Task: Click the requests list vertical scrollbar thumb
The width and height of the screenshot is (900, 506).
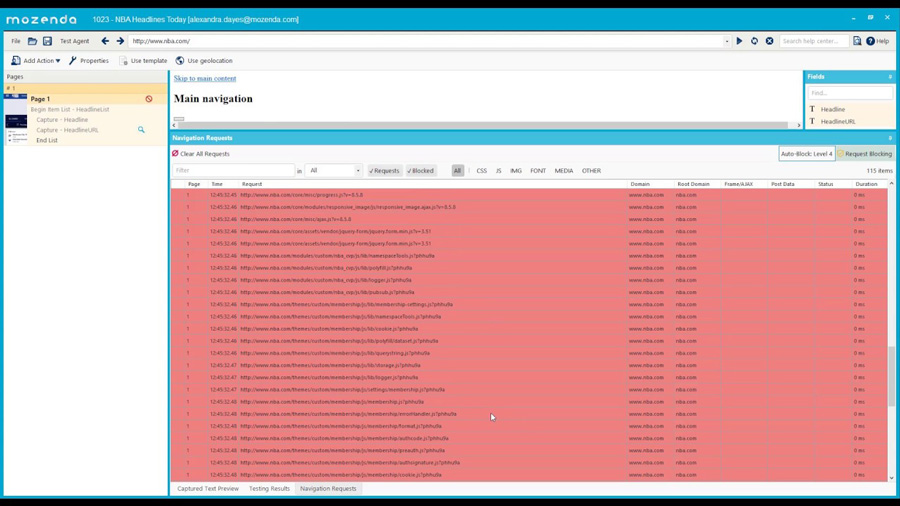Action: tap(891, 377)
